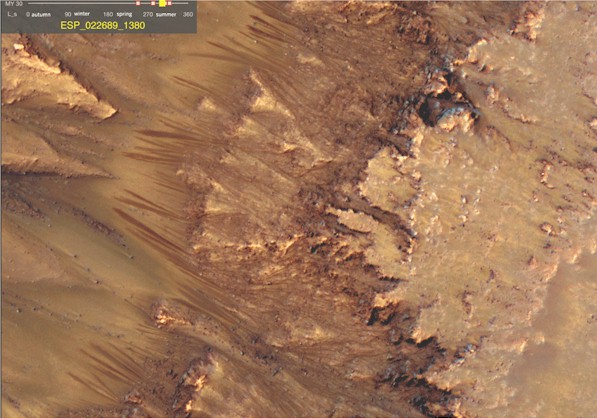Click the 180 degree tick label

click(108, 14)
